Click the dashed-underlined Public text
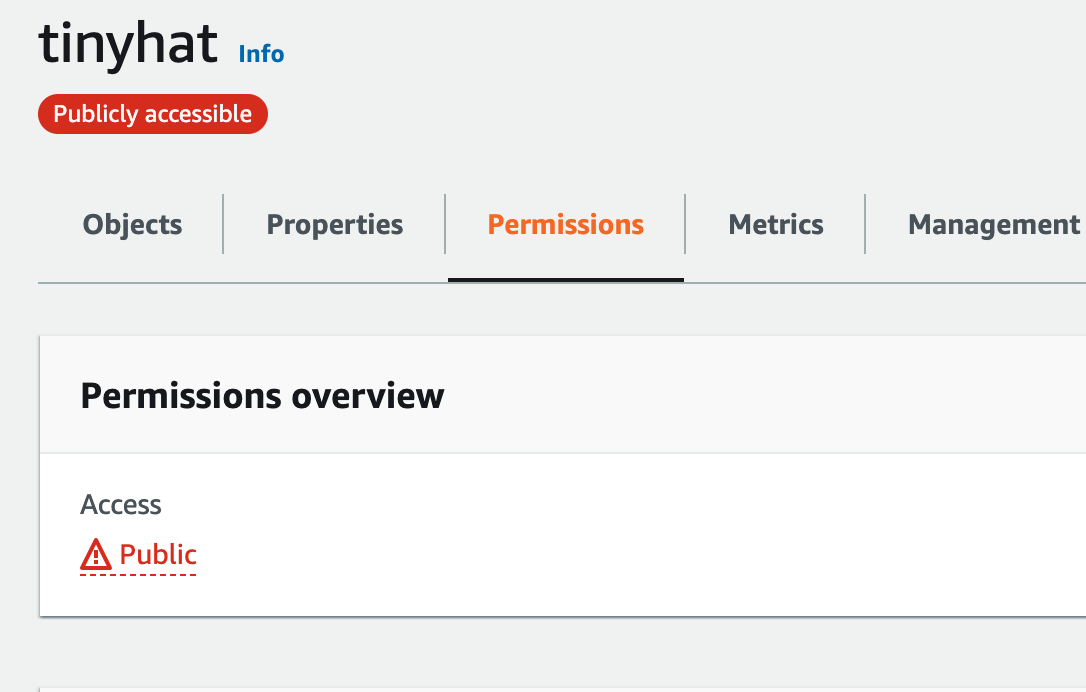 tap(158, 555)
